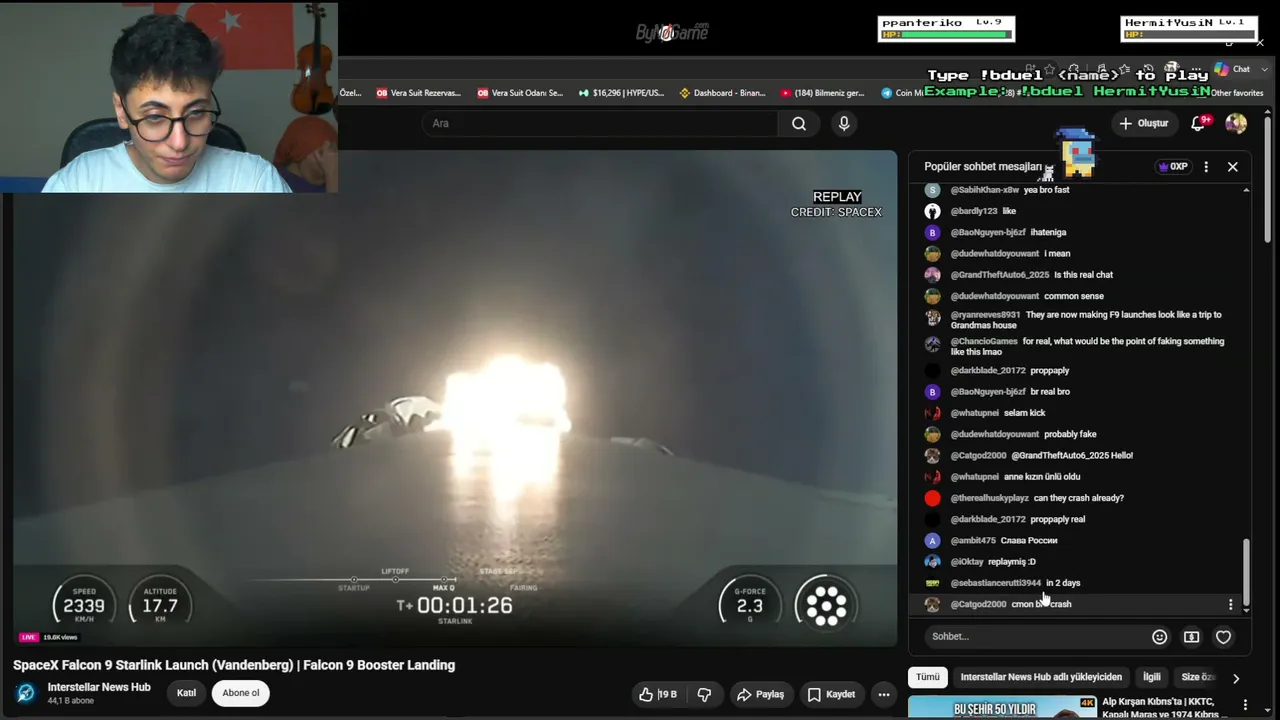This screenshot has height=720, width=1280.
Task: Select the Tümü filter chip
Action: [x=928, y=677]
